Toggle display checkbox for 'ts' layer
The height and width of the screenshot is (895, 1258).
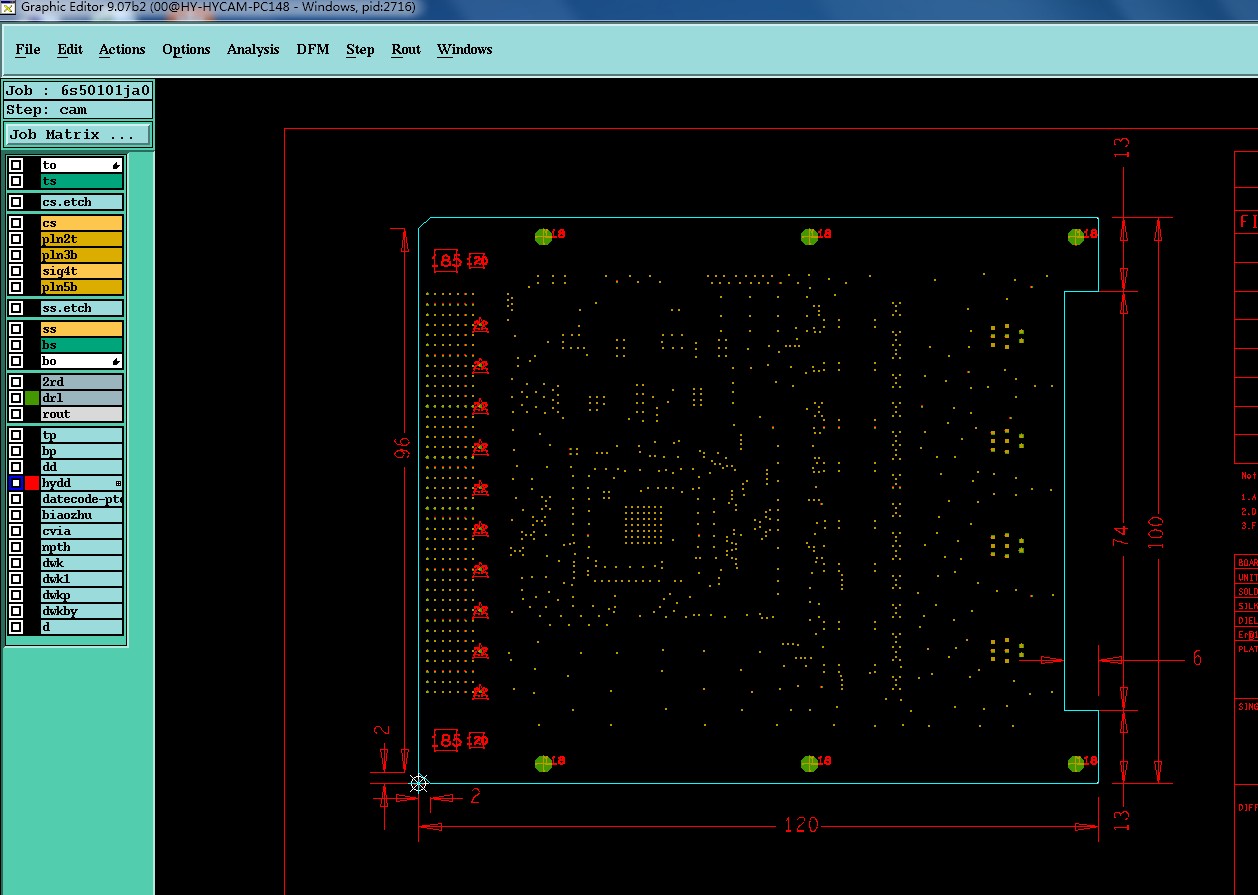pyautogui.click(x=16, y=181)
